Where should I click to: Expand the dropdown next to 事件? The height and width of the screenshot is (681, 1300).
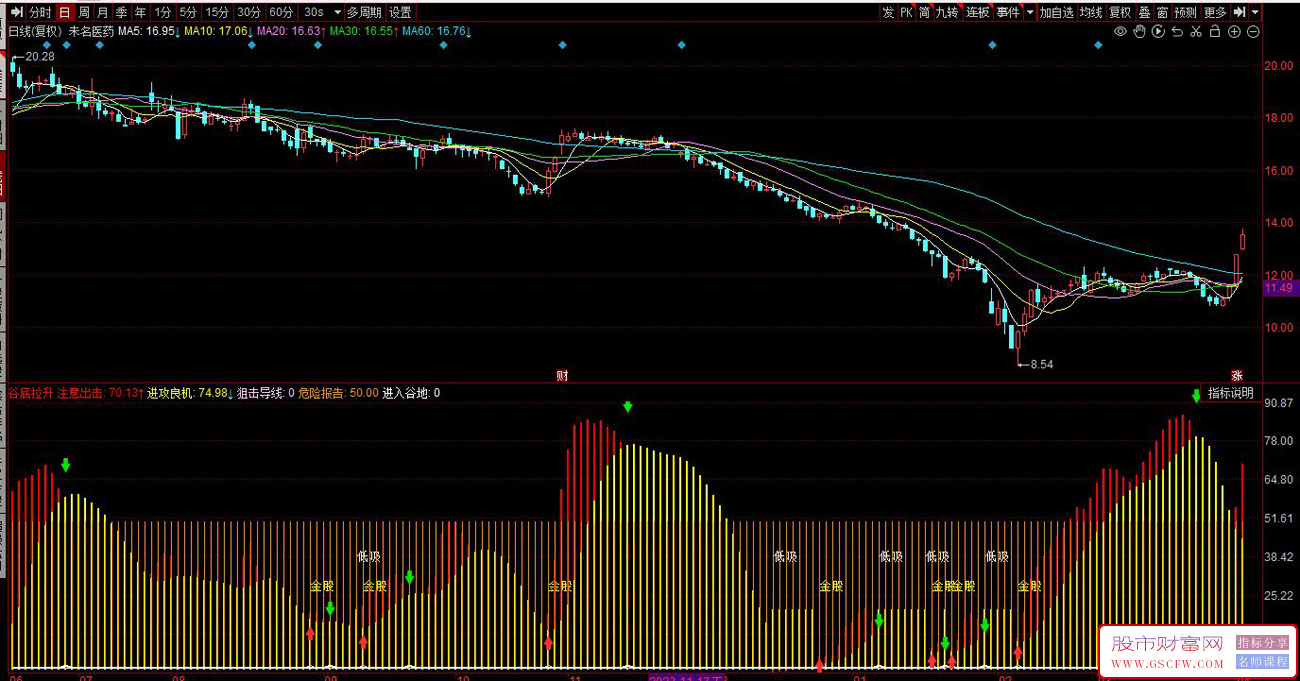[1030, 13]
